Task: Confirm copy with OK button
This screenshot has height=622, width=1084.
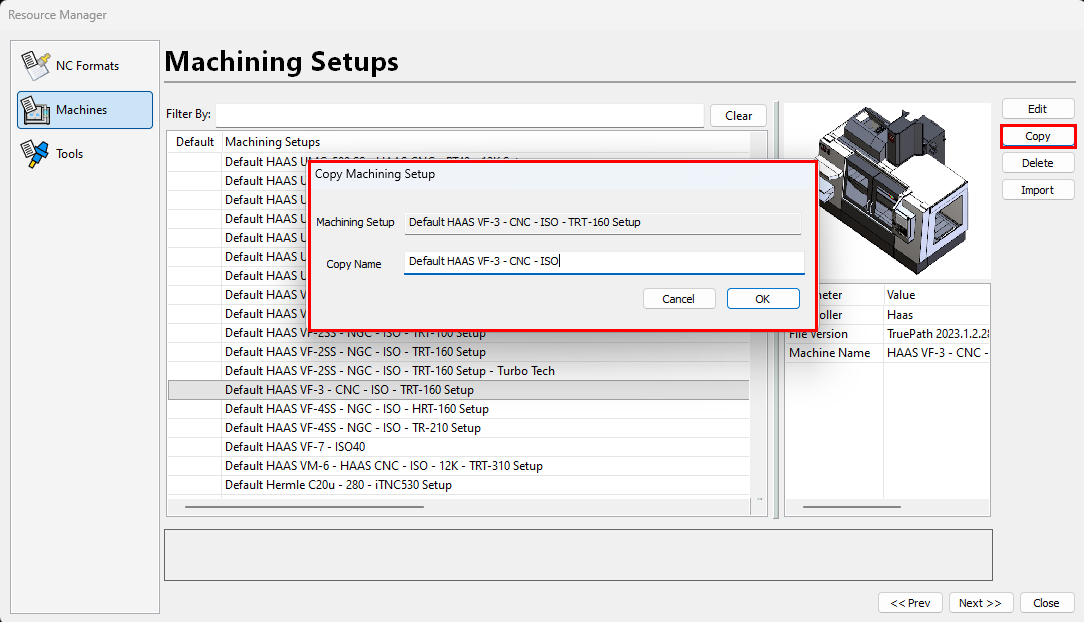Action: [763, 299]
